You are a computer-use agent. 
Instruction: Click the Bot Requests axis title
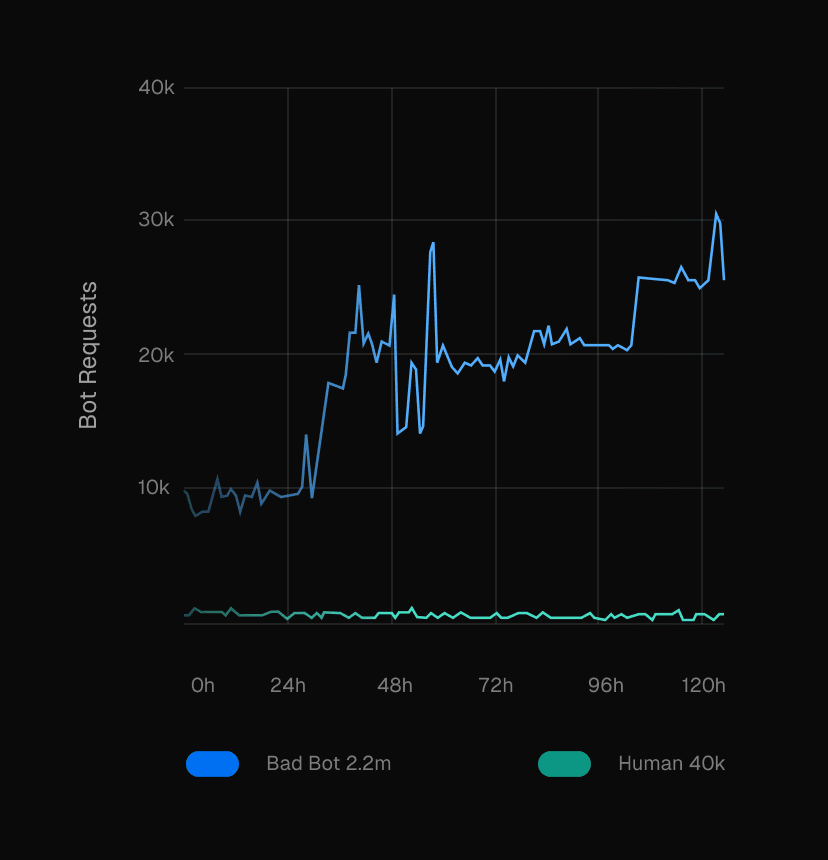(x=89, y=355)
